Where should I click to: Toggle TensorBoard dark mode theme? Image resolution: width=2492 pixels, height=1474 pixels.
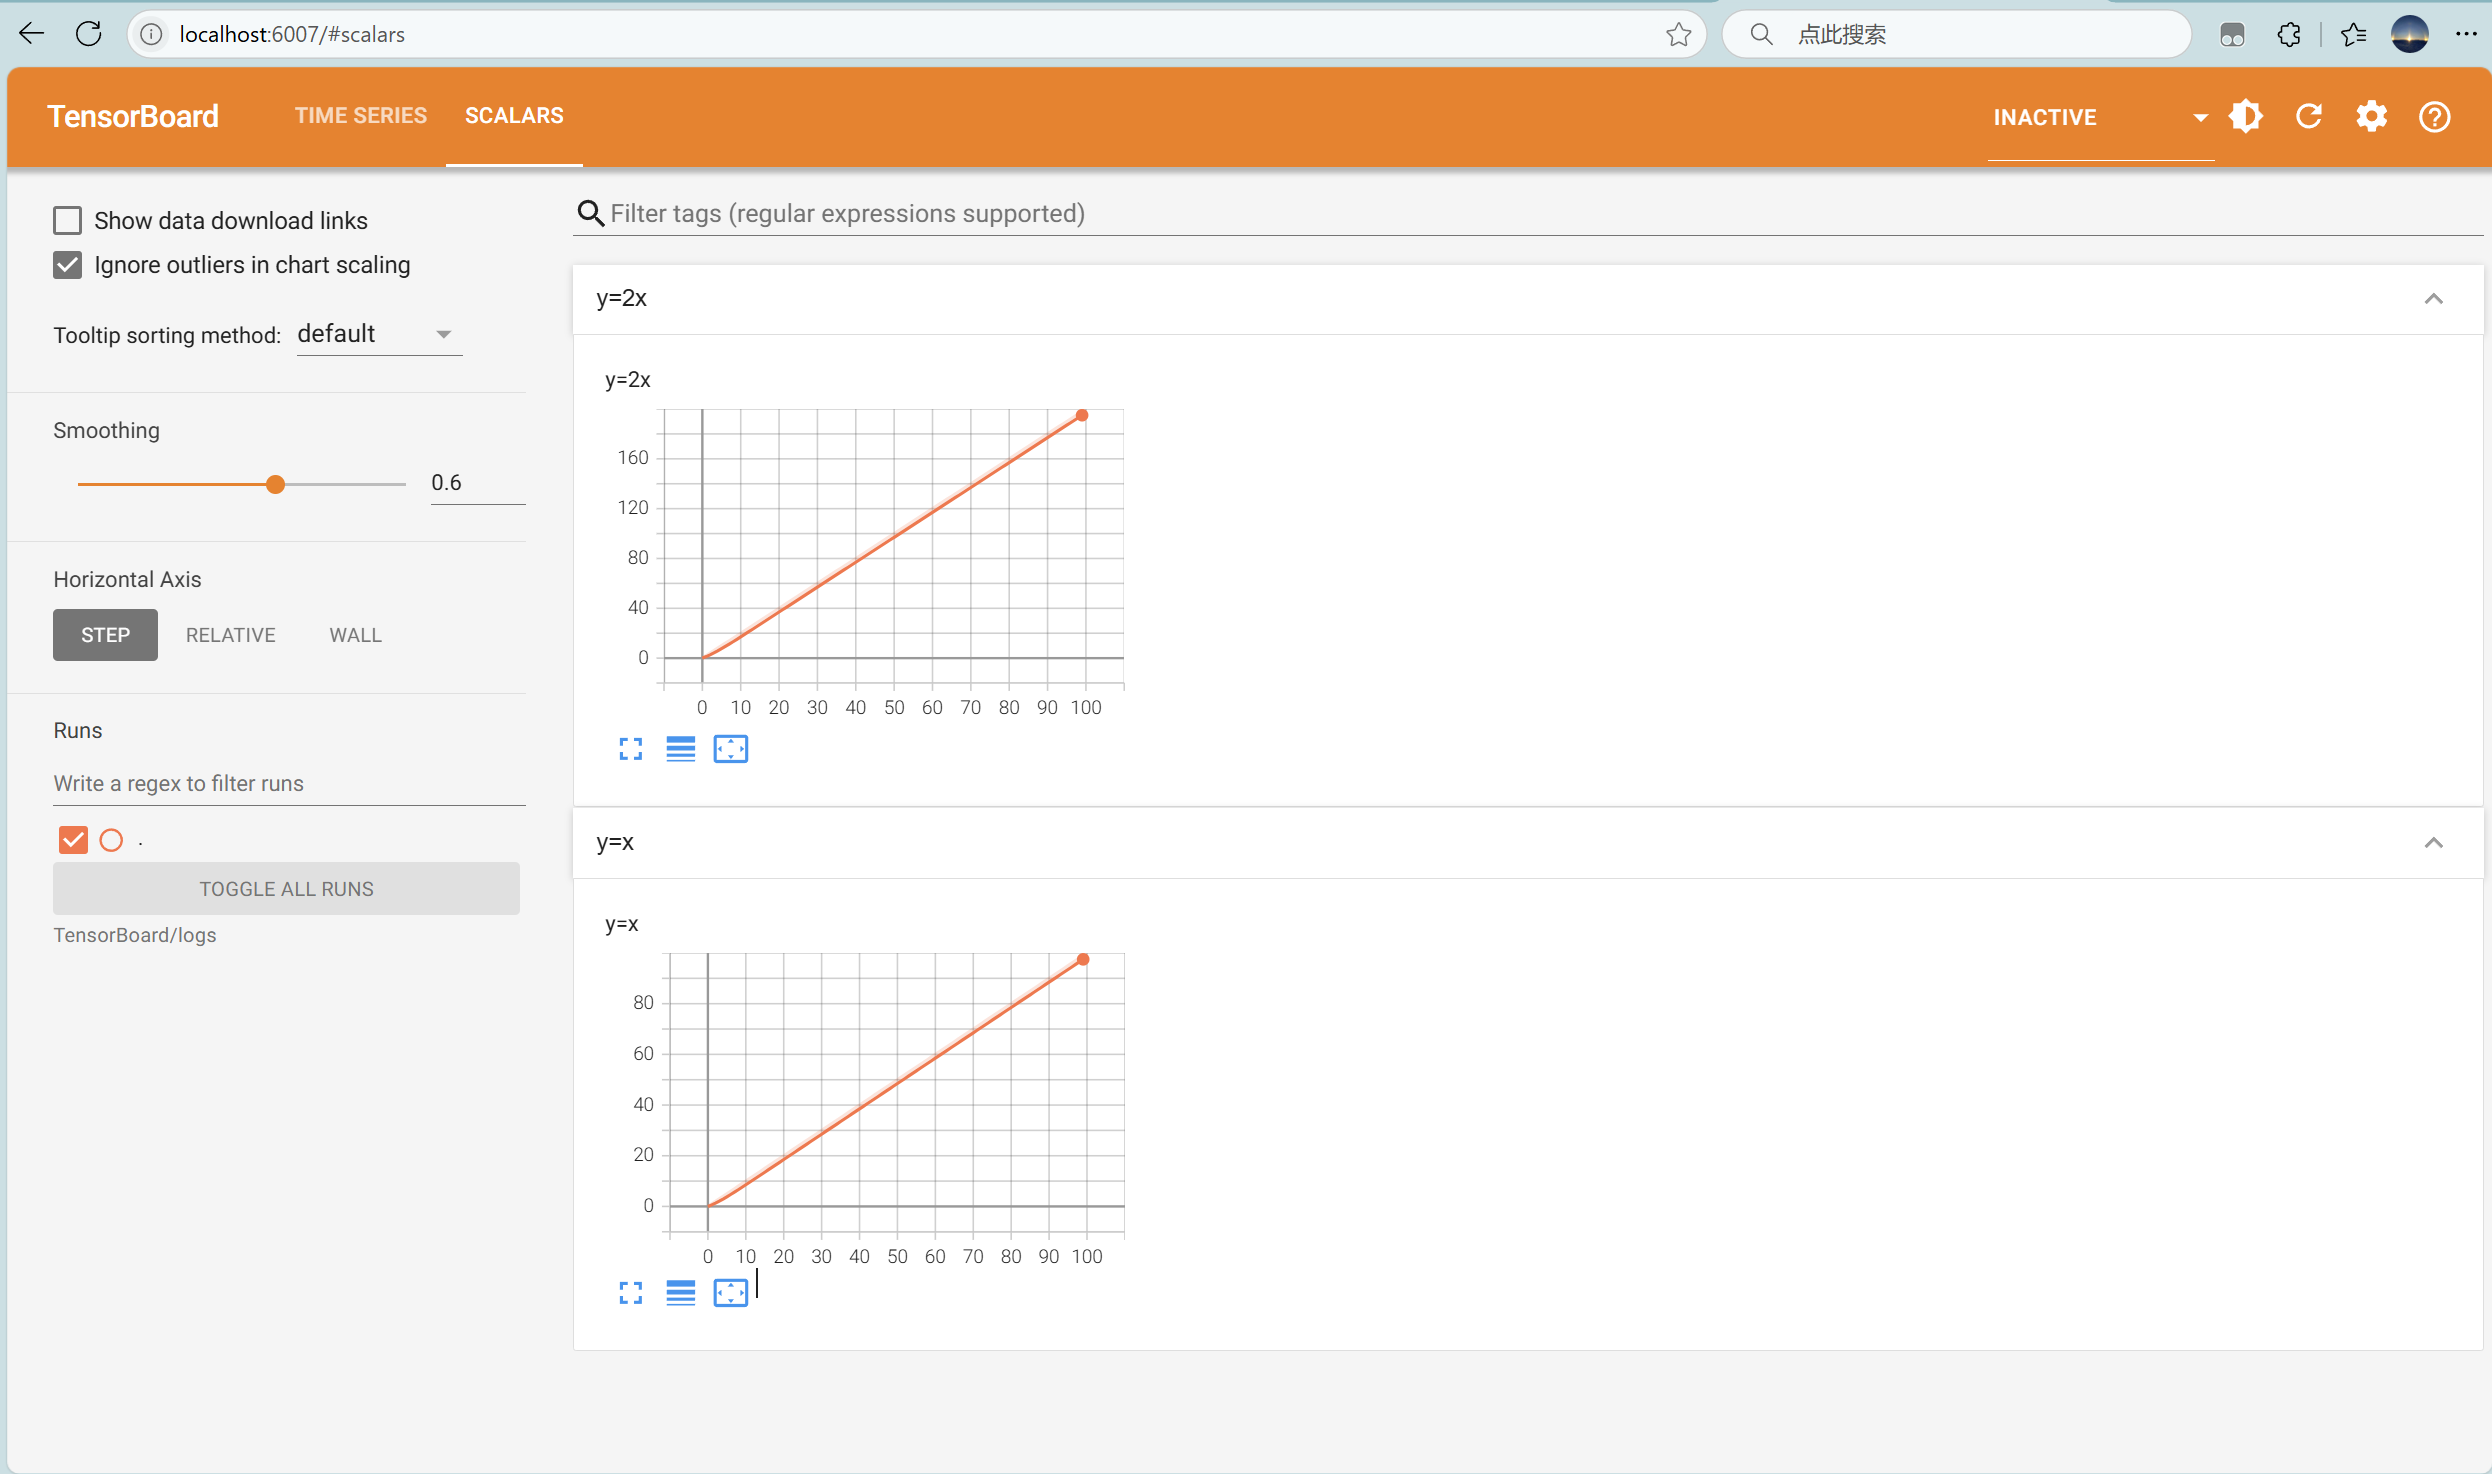[2246, 117]
